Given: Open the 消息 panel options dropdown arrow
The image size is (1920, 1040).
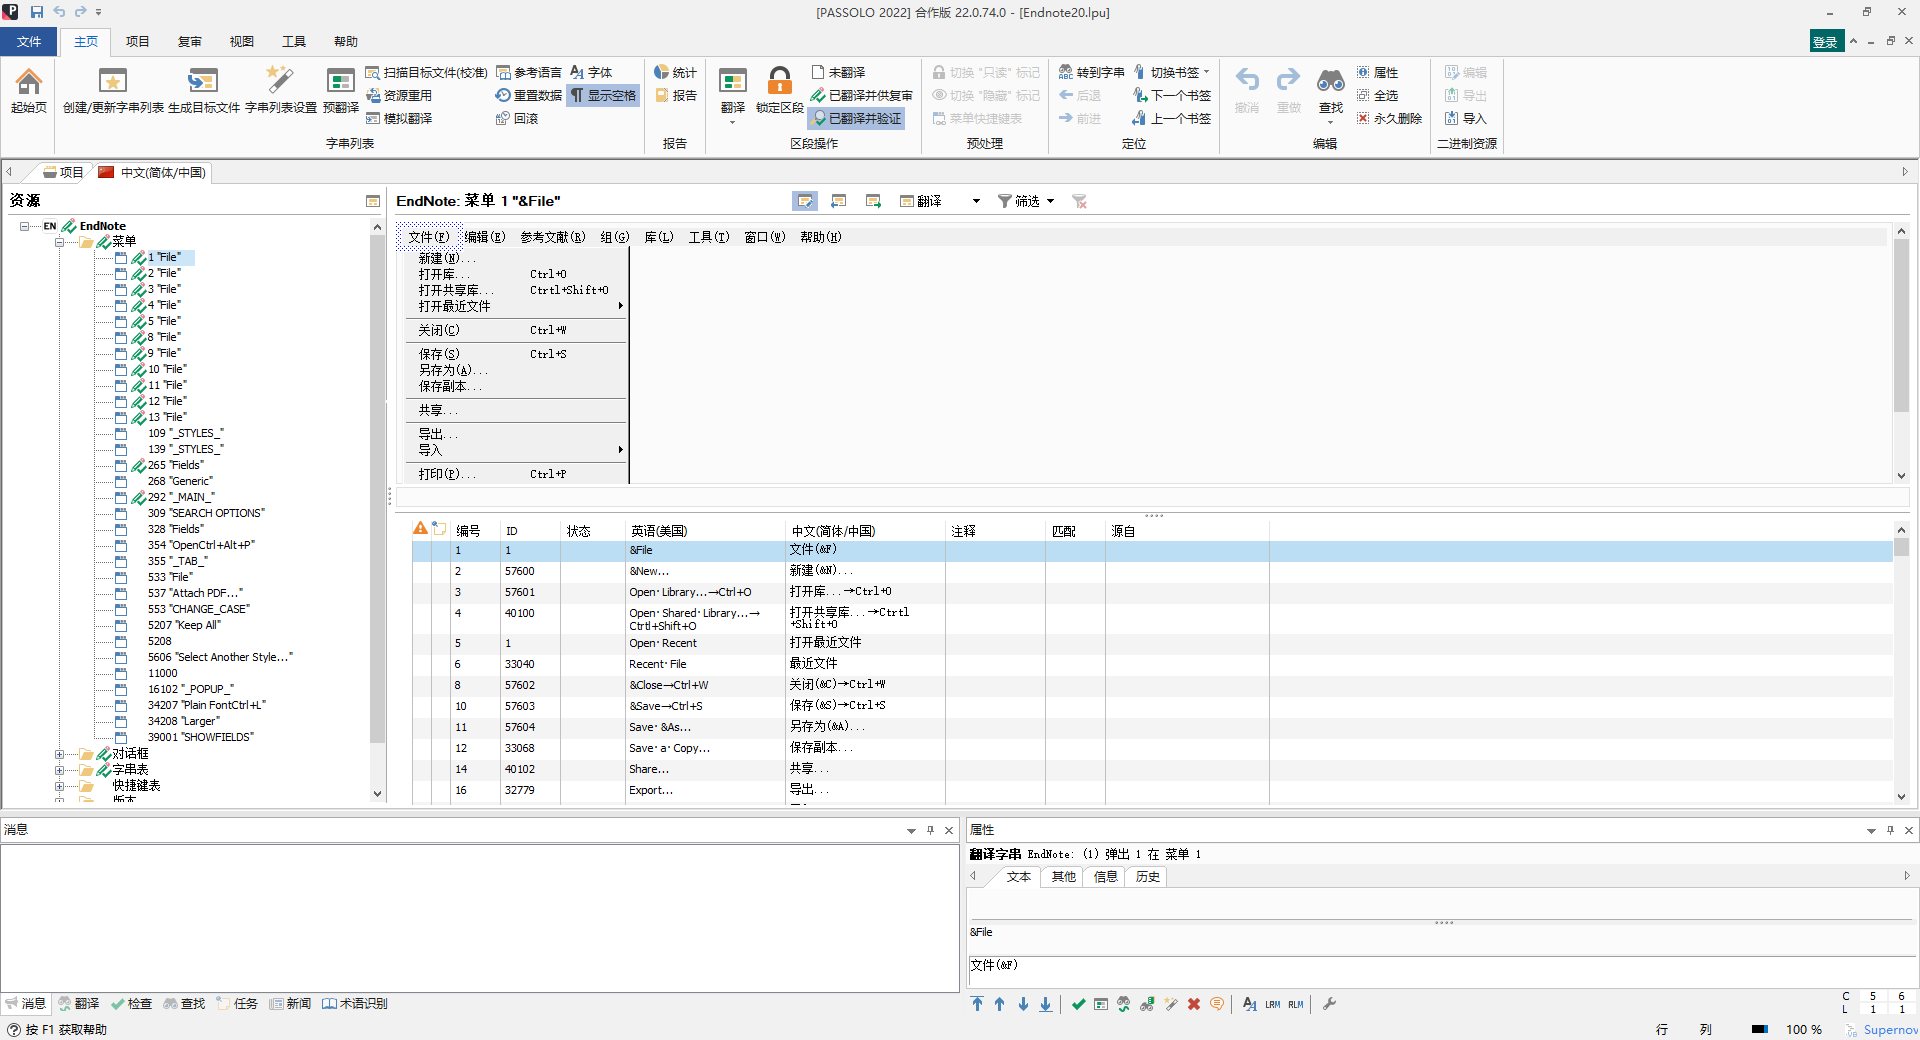Looking at the screenshot, I should point(911,830).
